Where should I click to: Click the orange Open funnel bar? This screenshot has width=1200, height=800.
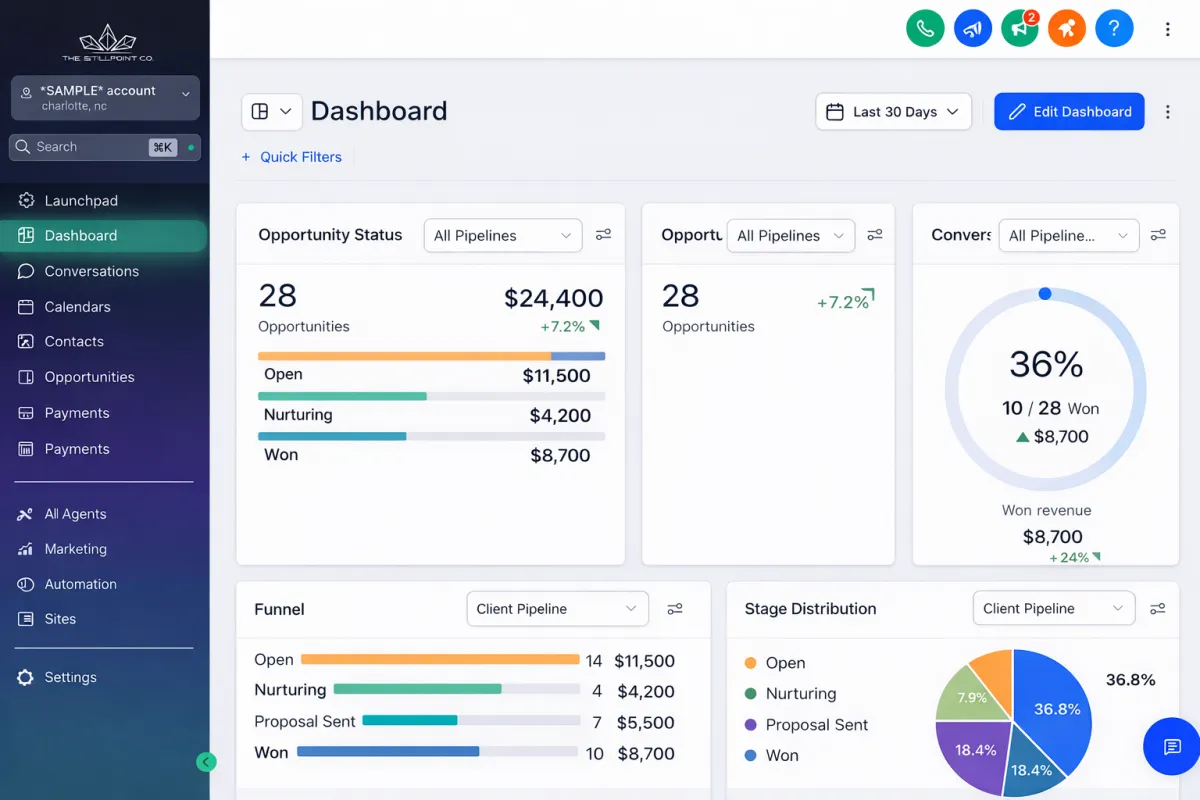440,660
